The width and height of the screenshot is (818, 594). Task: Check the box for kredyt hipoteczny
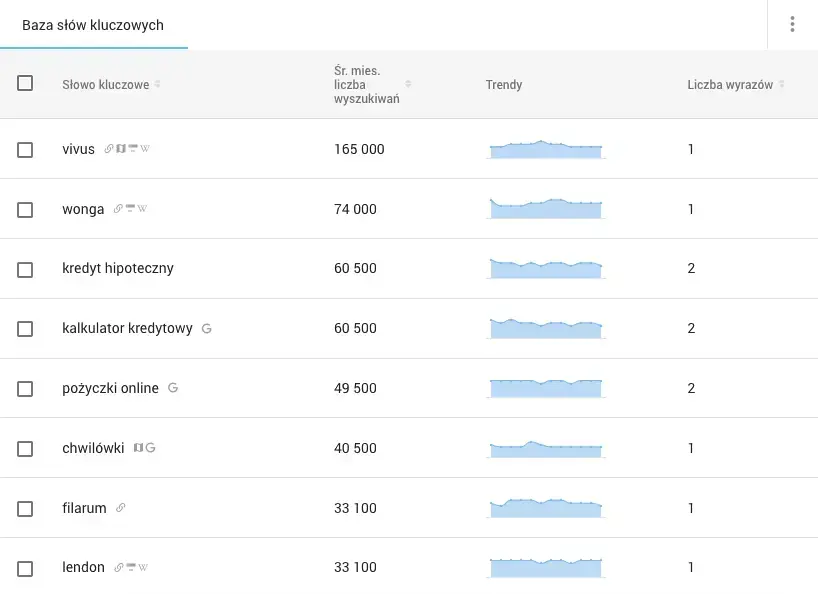point(25,269)
